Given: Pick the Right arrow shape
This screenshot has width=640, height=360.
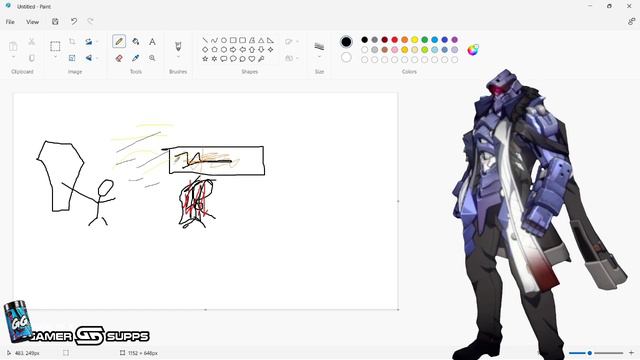Looking at the screenshot, I should pos(233,49).
